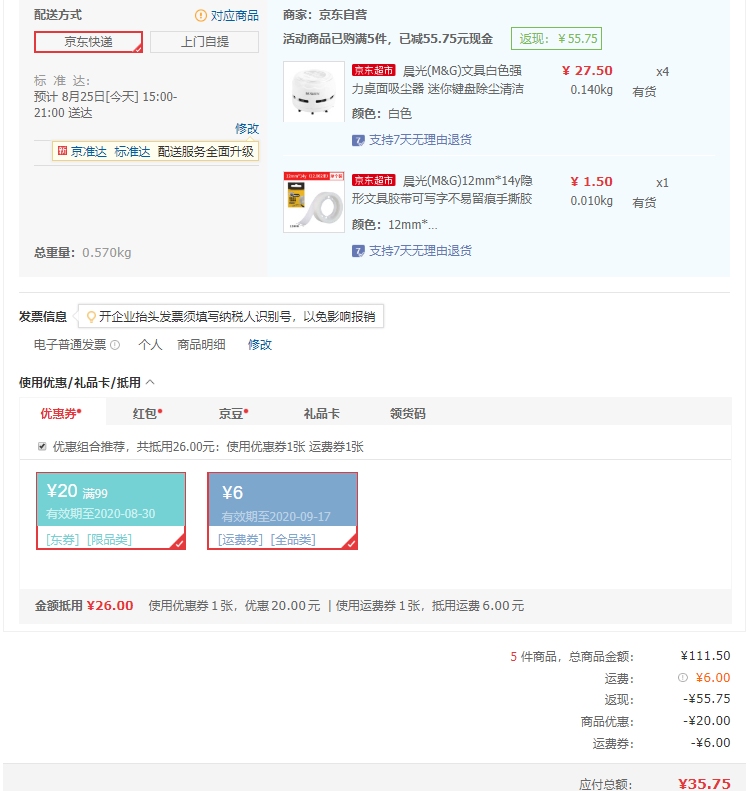Screen dimensions: 750x791
Task: Open the 标准达 link
Action: coord(132,151)
